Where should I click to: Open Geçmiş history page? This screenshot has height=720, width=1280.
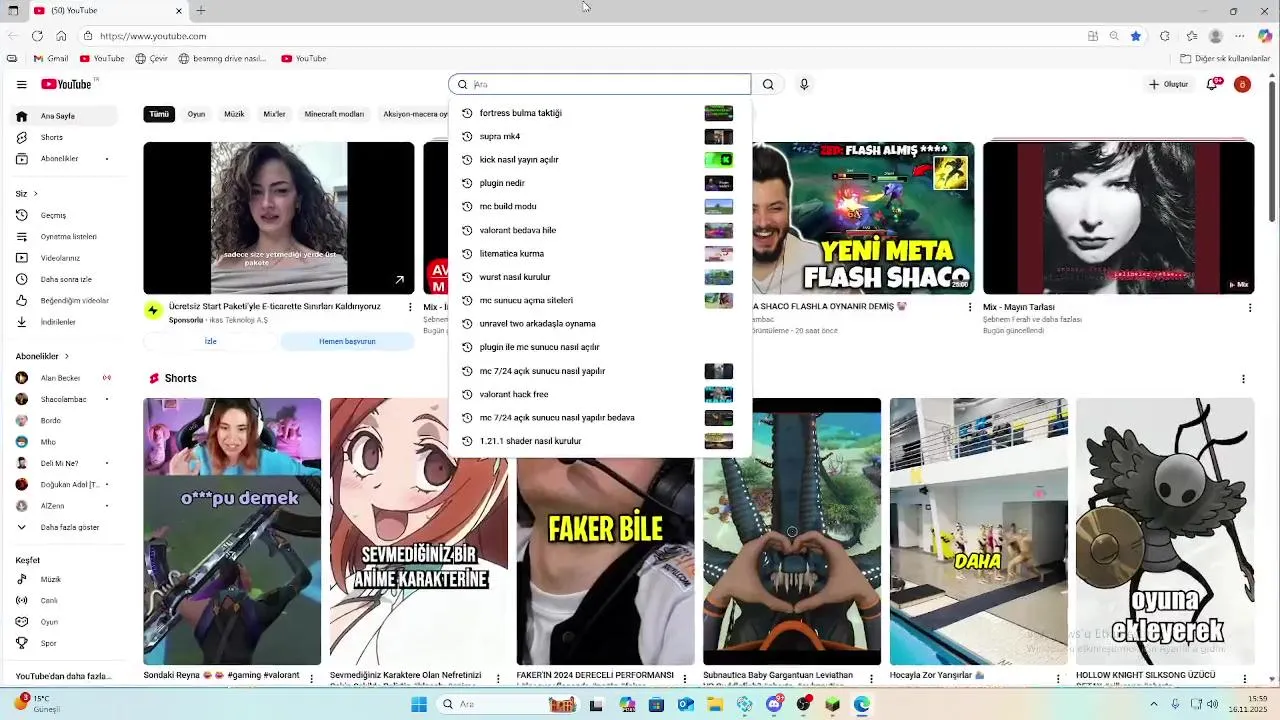[65, 215]
